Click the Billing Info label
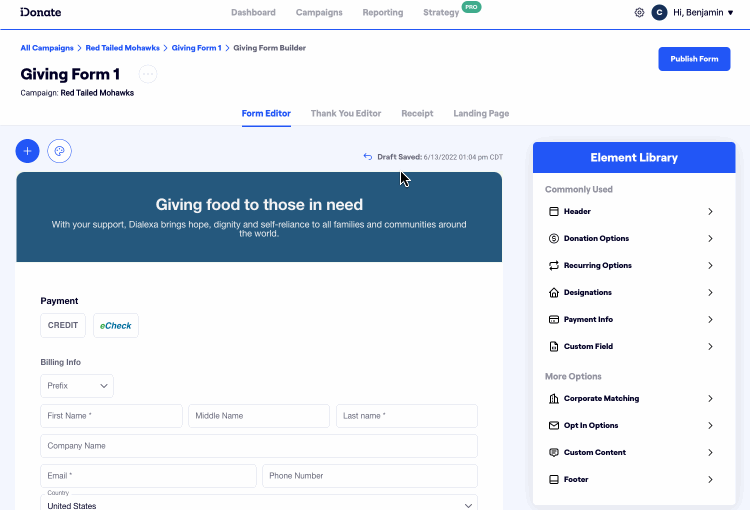 tap(60, 362)
